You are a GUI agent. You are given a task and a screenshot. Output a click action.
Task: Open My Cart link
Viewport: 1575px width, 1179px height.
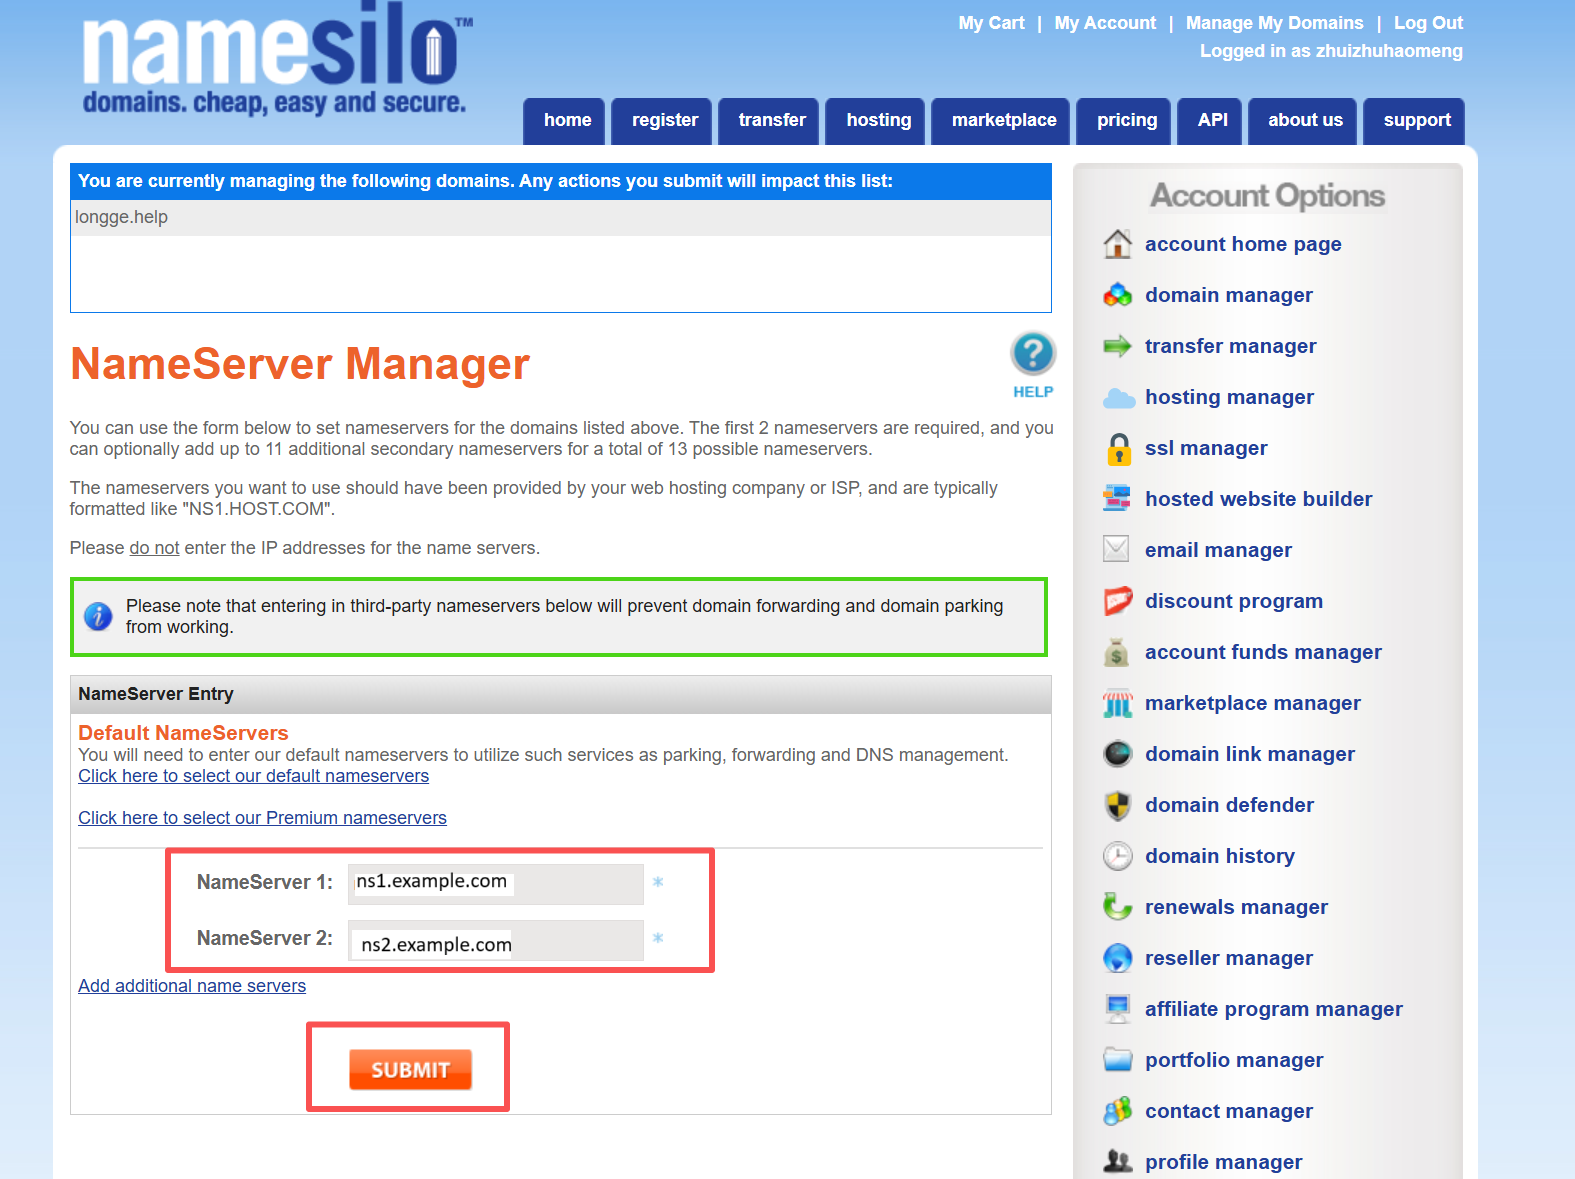pos(991,23)
